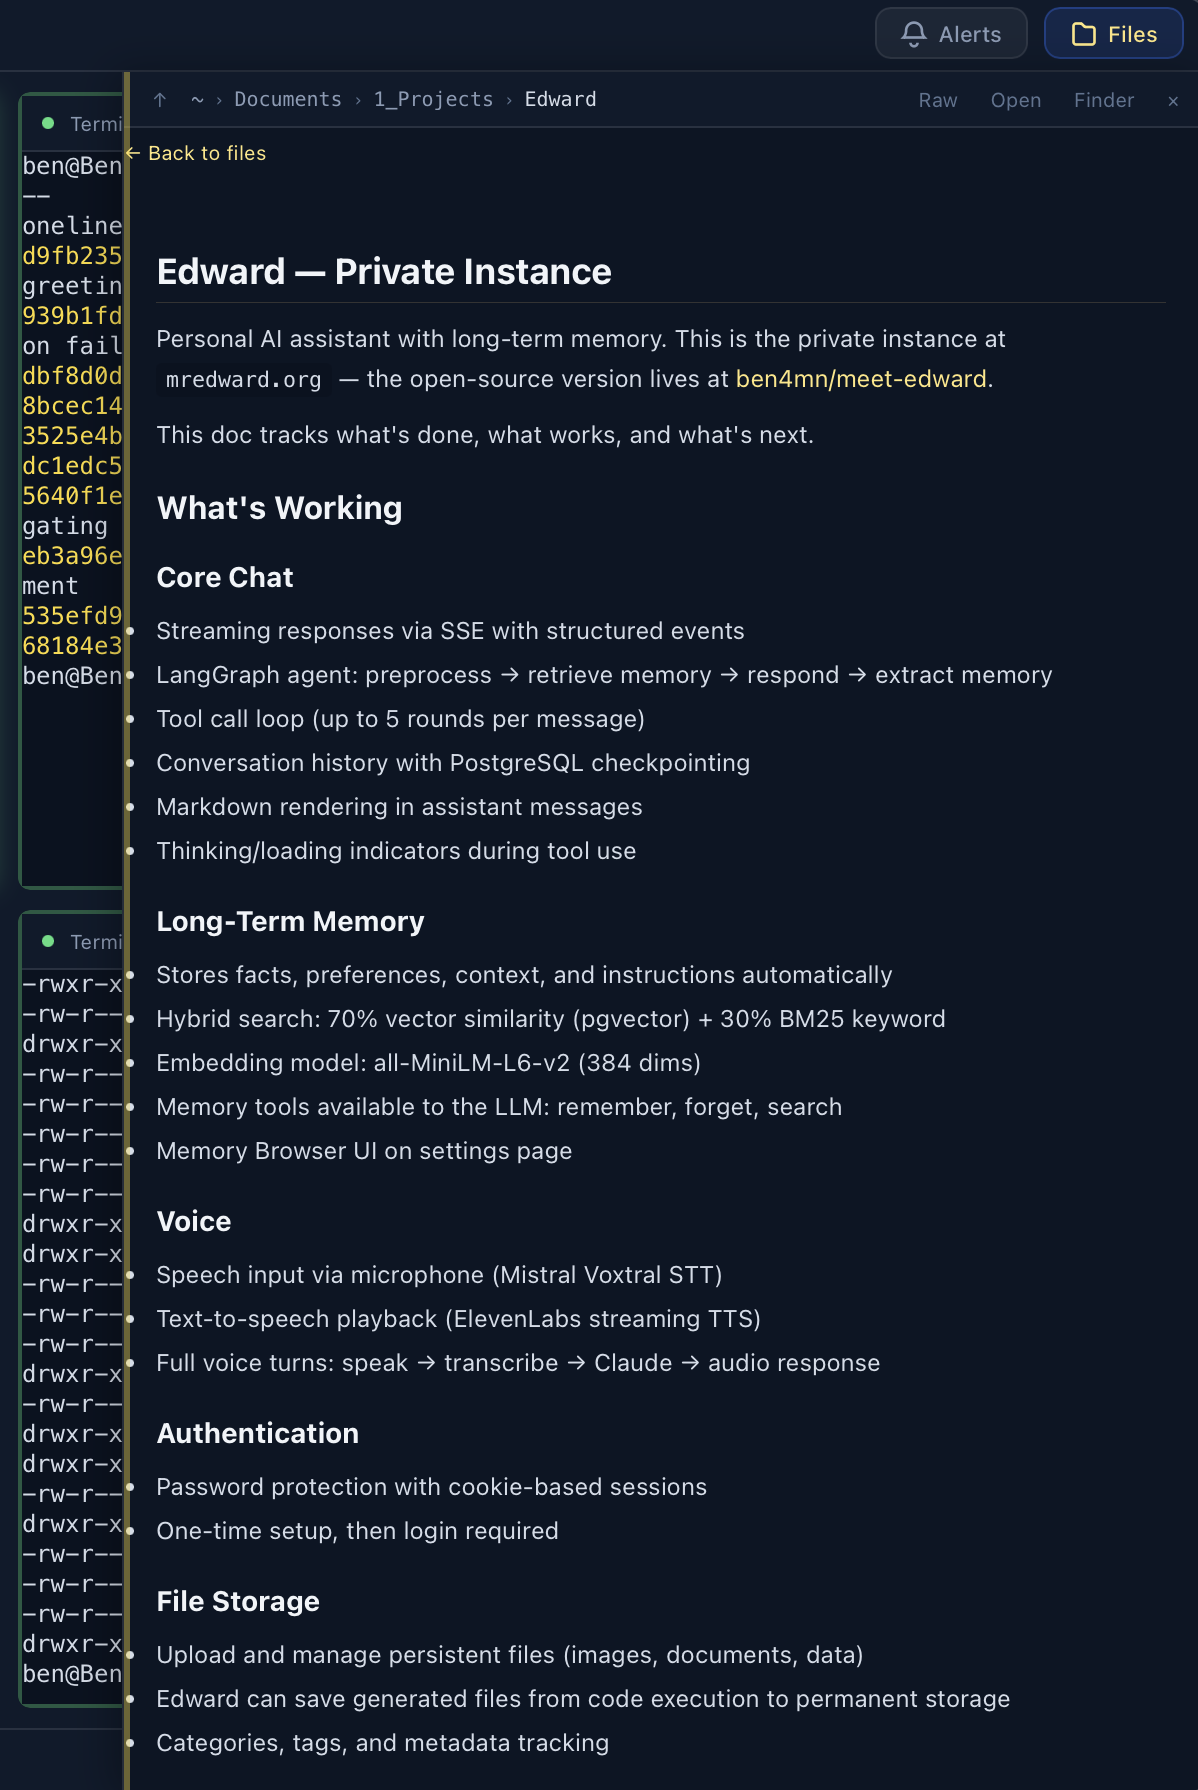Click 'Voice' heading
The height and width of the screenshot is (1790, 1198).
(194, 1222)
